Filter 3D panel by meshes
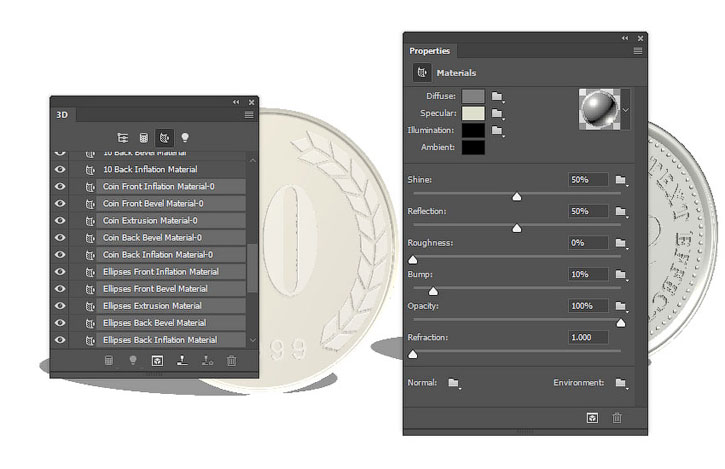Viewport: 725px width, 469px height. pos(143,137)
